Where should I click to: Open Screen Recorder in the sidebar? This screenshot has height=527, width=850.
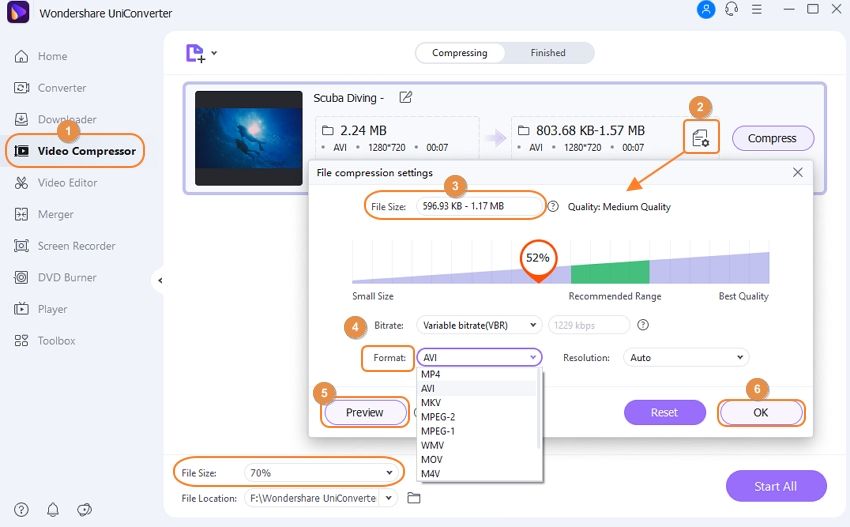point(76,246)
